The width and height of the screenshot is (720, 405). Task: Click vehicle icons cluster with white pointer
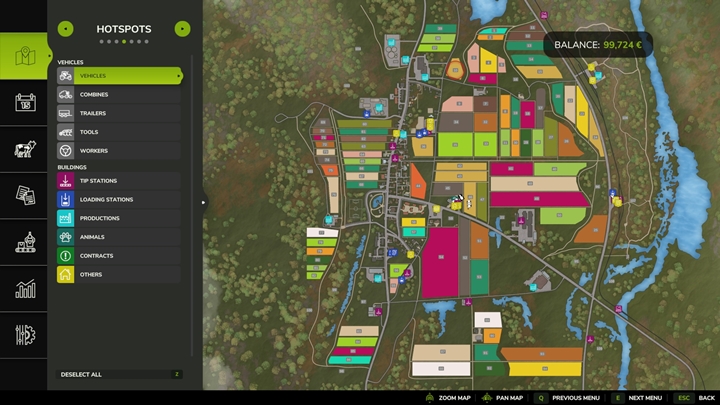tap(458, 201)
